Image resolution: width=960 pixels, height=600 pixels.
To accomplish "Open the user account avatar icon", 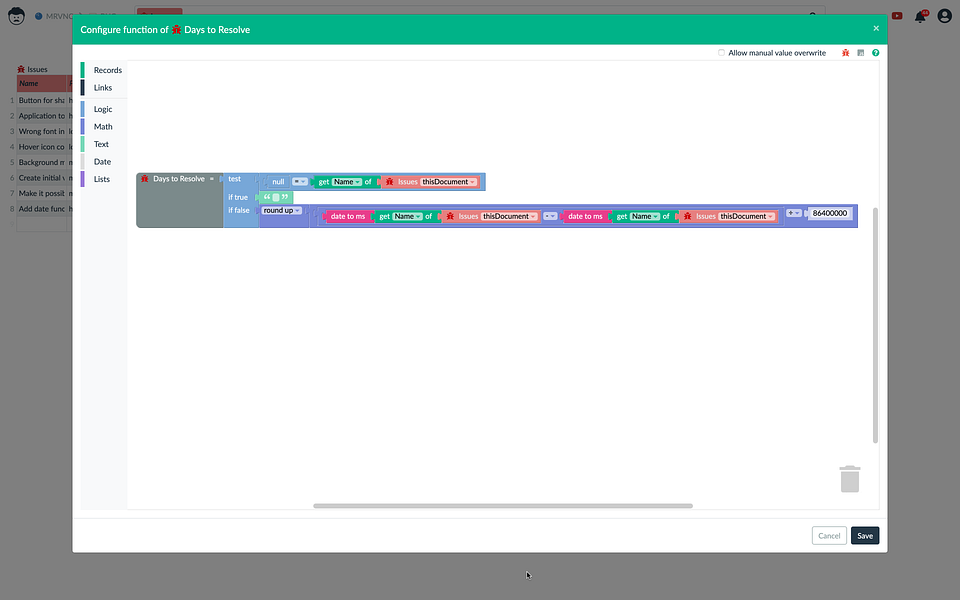I will [x=945, y=16].
